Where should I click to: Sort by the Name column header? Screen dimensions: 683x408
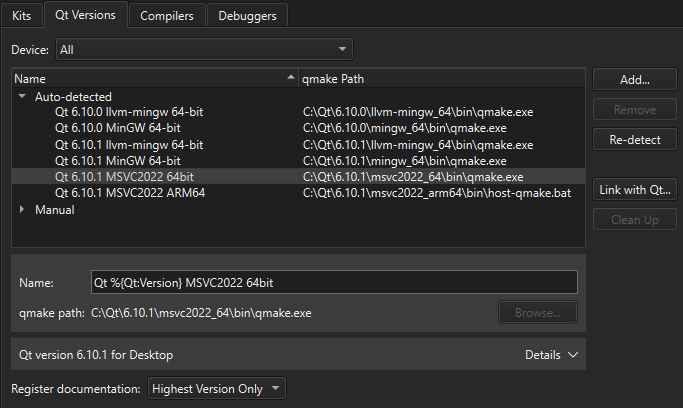pos(150,78)
